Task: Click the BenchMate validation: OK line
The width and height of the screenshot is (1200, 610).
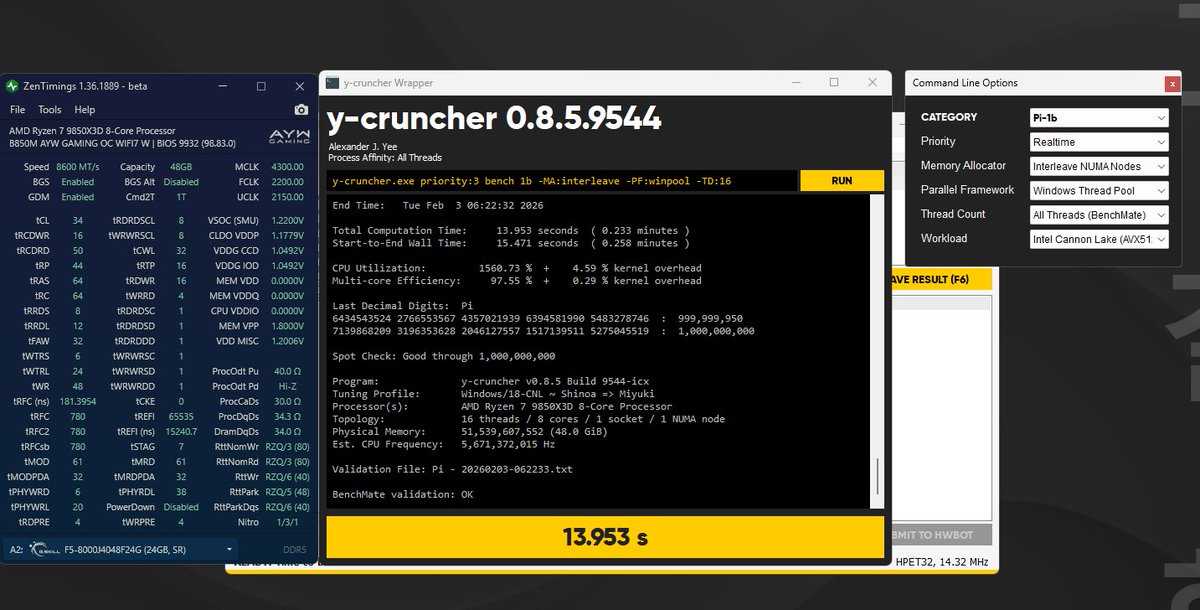Action: (403, 494)
